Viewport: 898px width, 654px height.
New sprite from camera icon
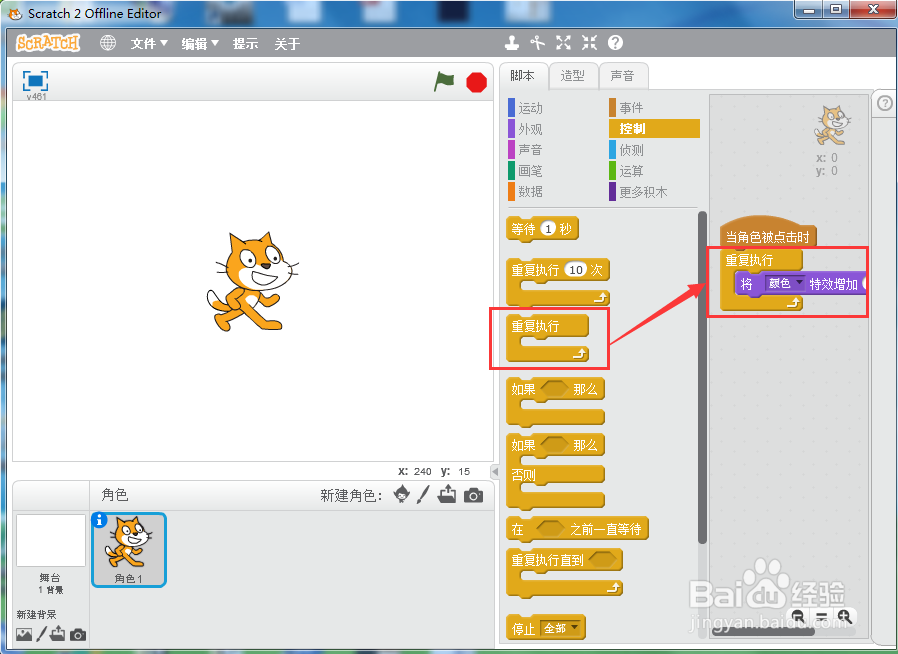coord(473,495)
